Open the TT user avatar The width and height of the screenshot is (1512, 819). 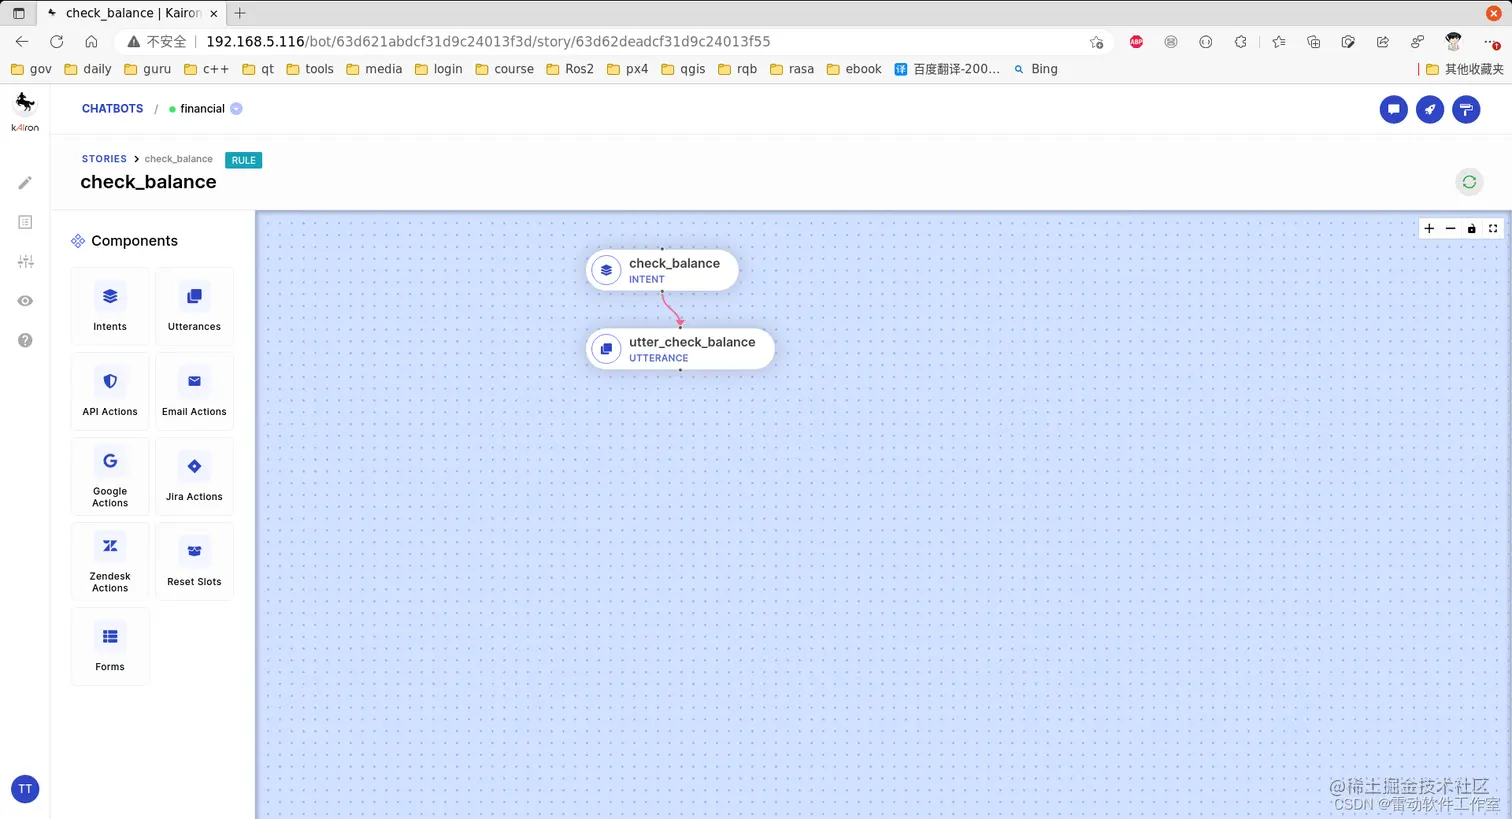coord(25,789)
